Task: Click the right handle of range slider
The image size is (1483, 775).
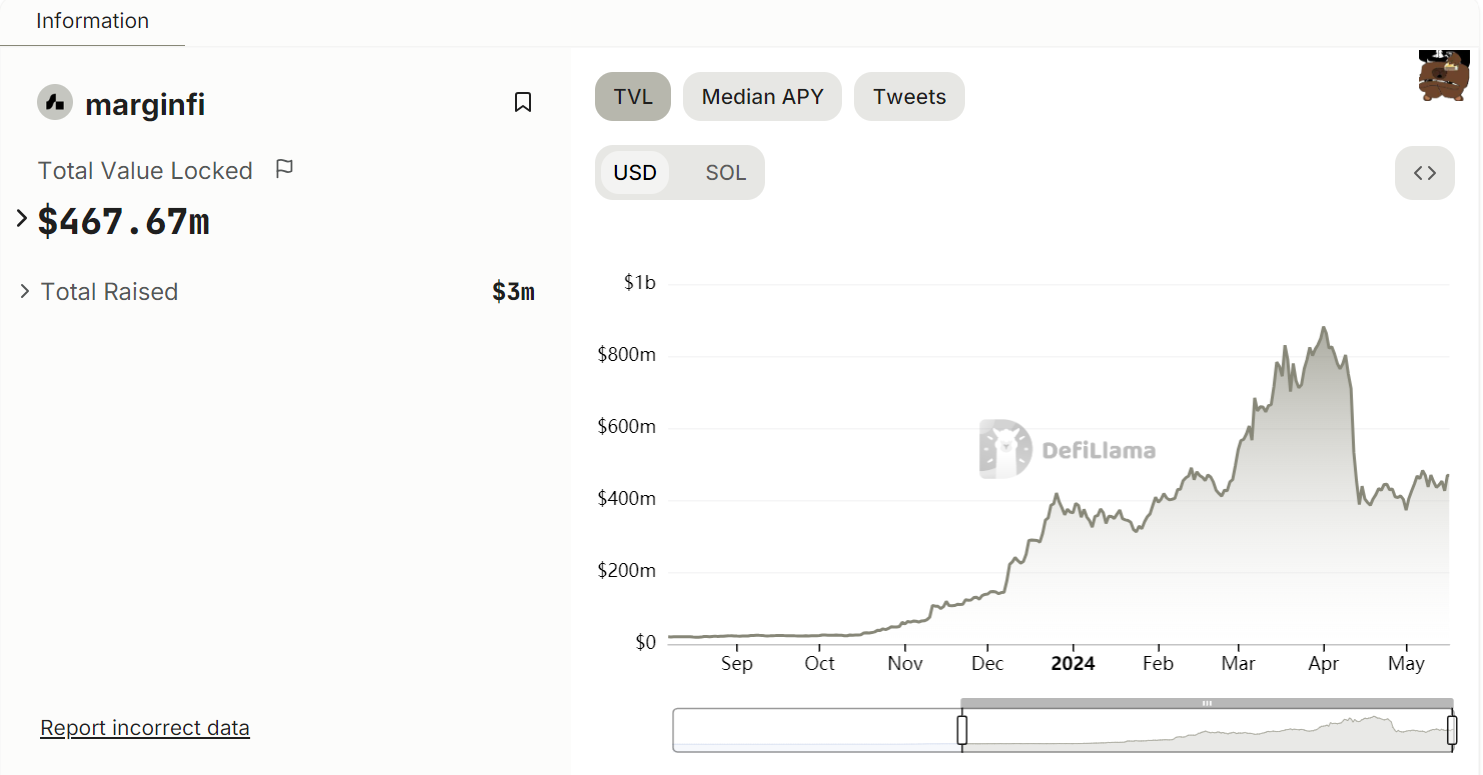Action: tap(1452, 730)
